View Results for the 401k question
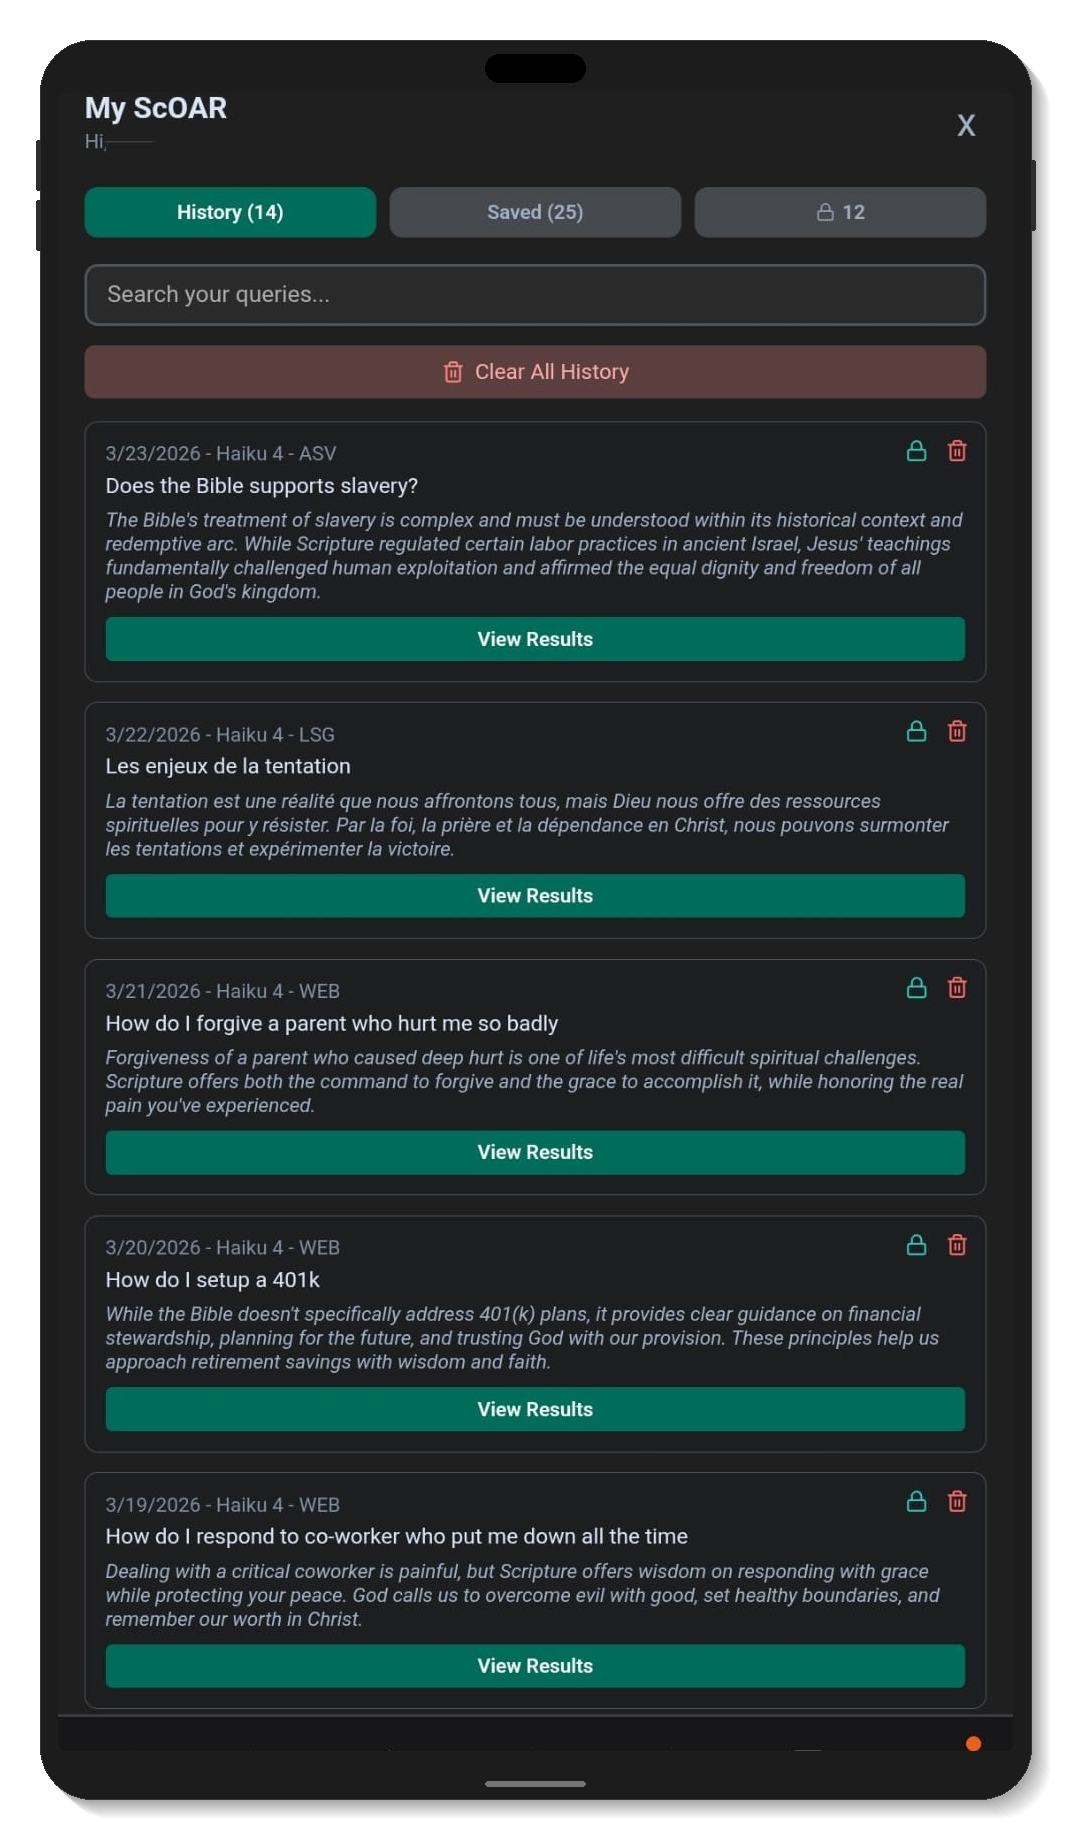 click(535, 1409)
